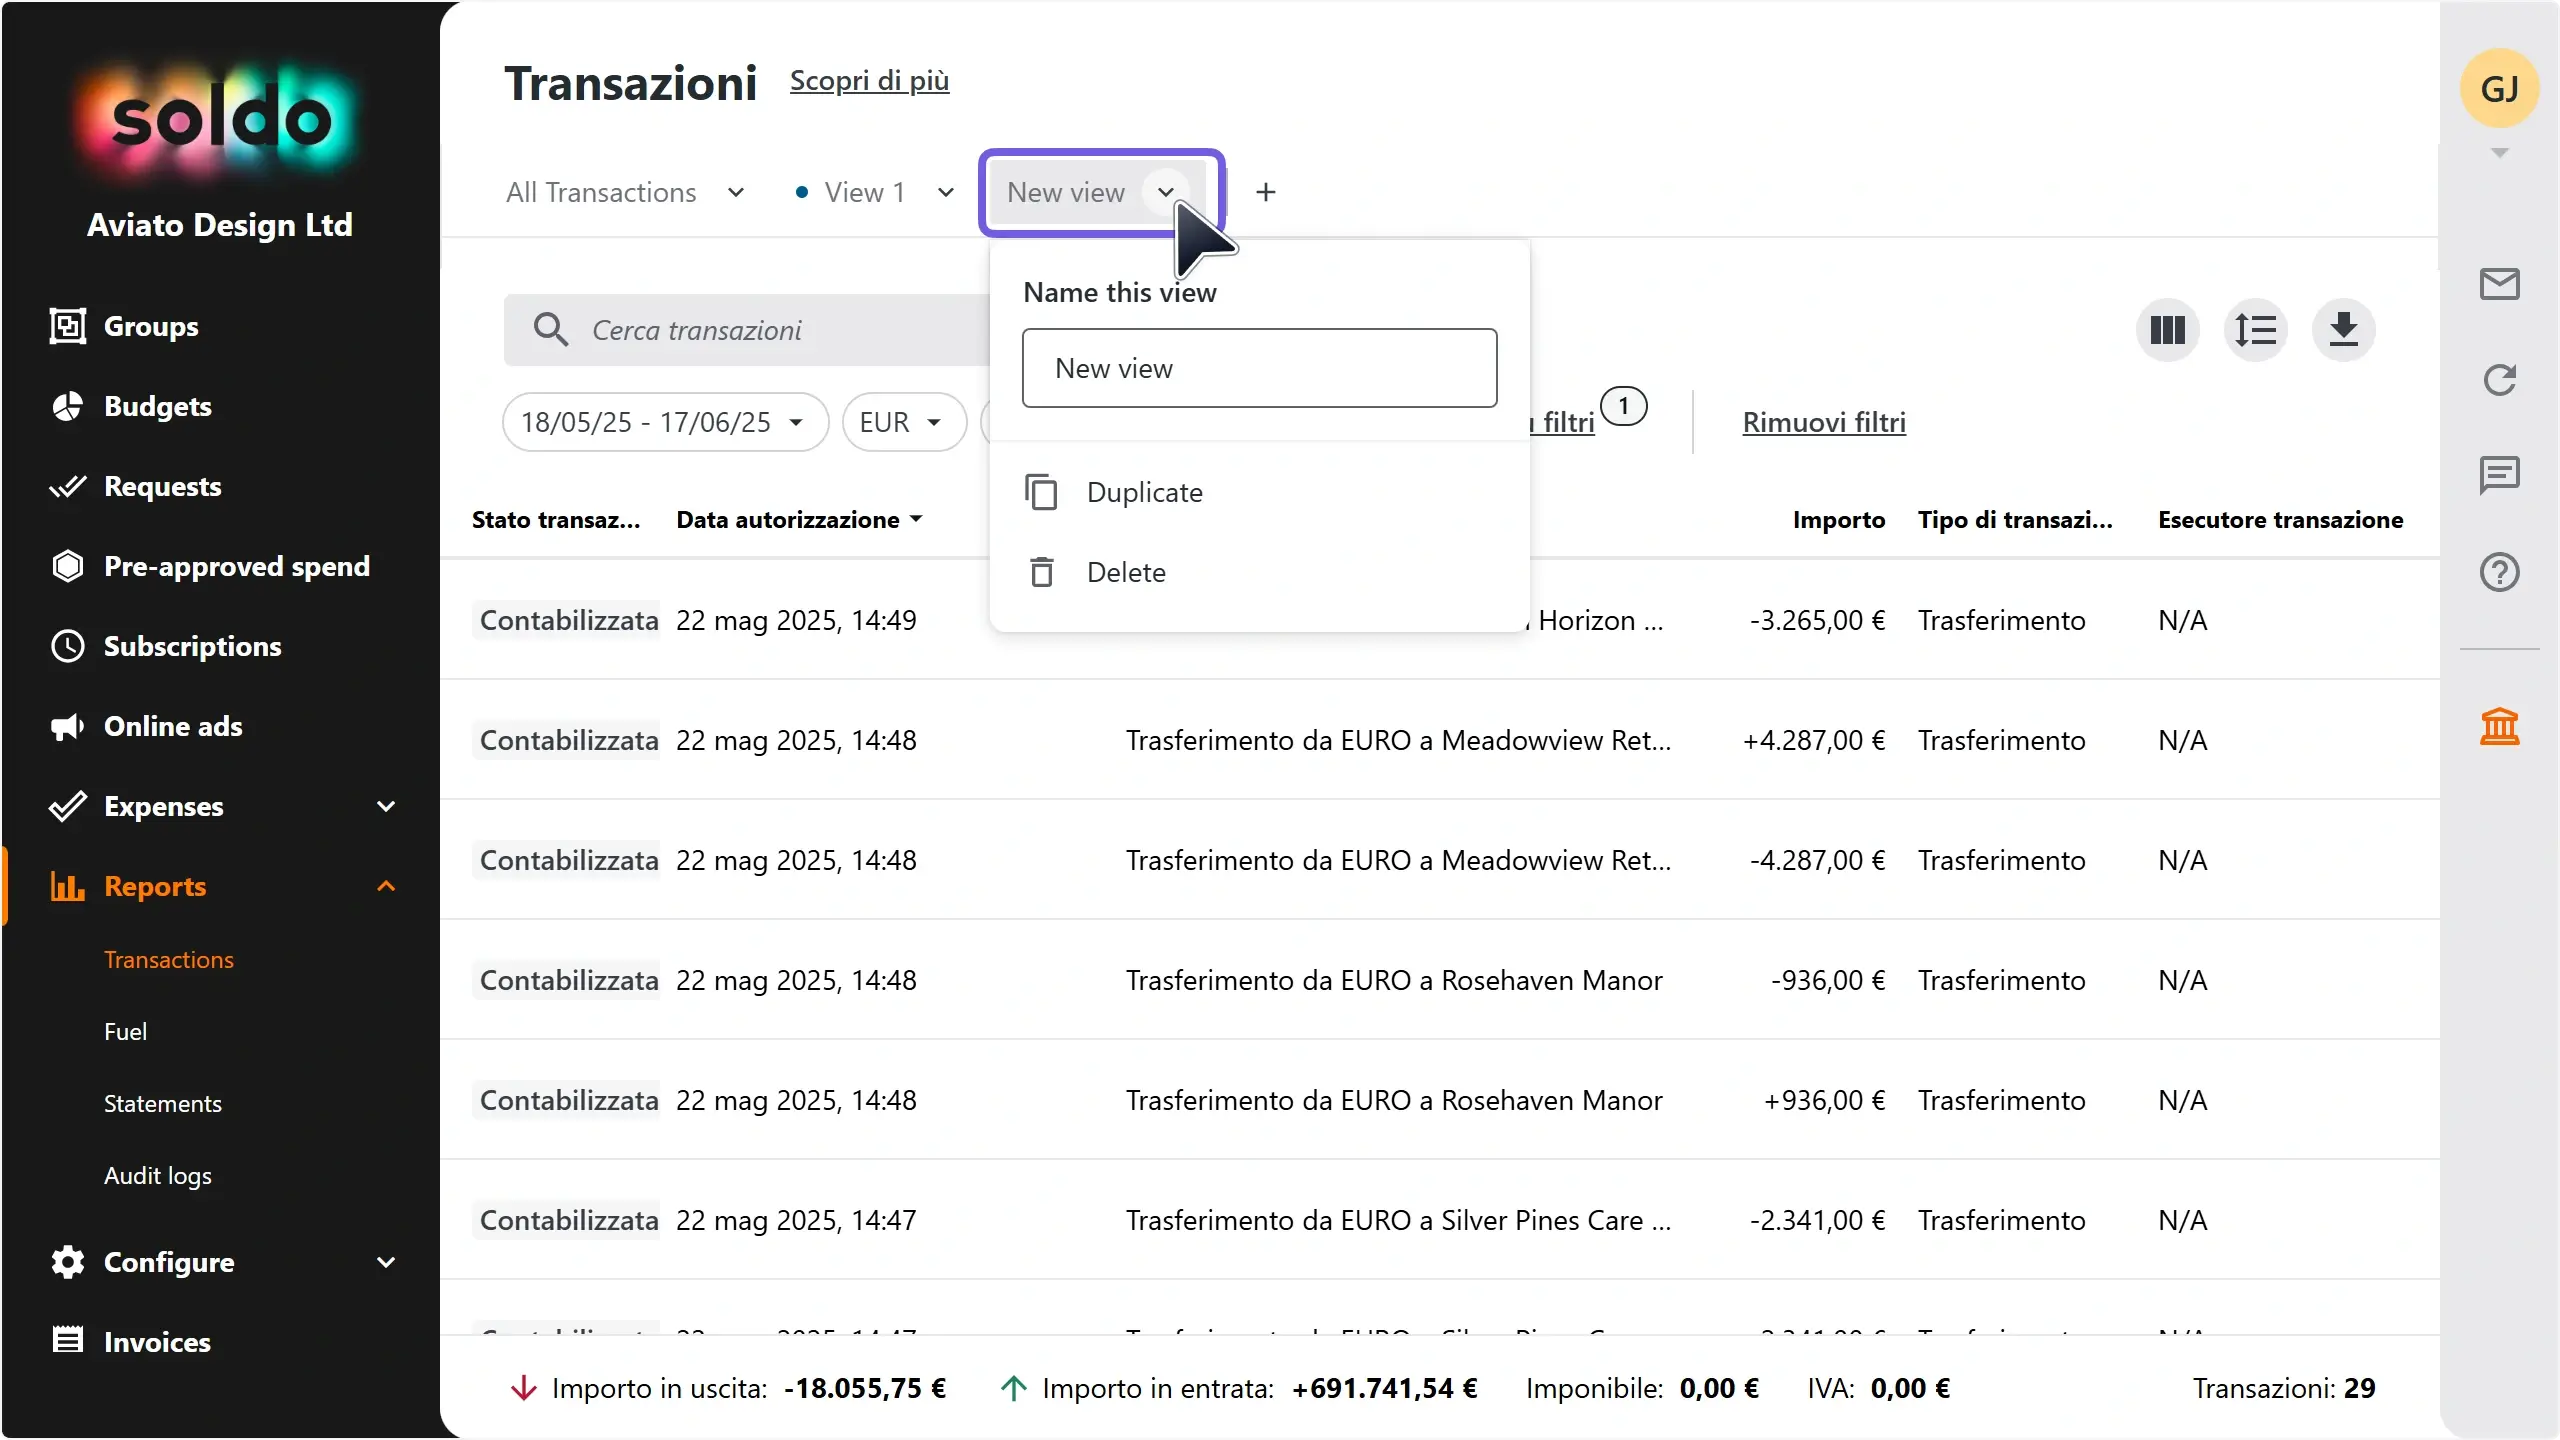Screen dimensions: 2560x1440
Task: Change row density with line-height icon
Action: [x=2255, y=330]
